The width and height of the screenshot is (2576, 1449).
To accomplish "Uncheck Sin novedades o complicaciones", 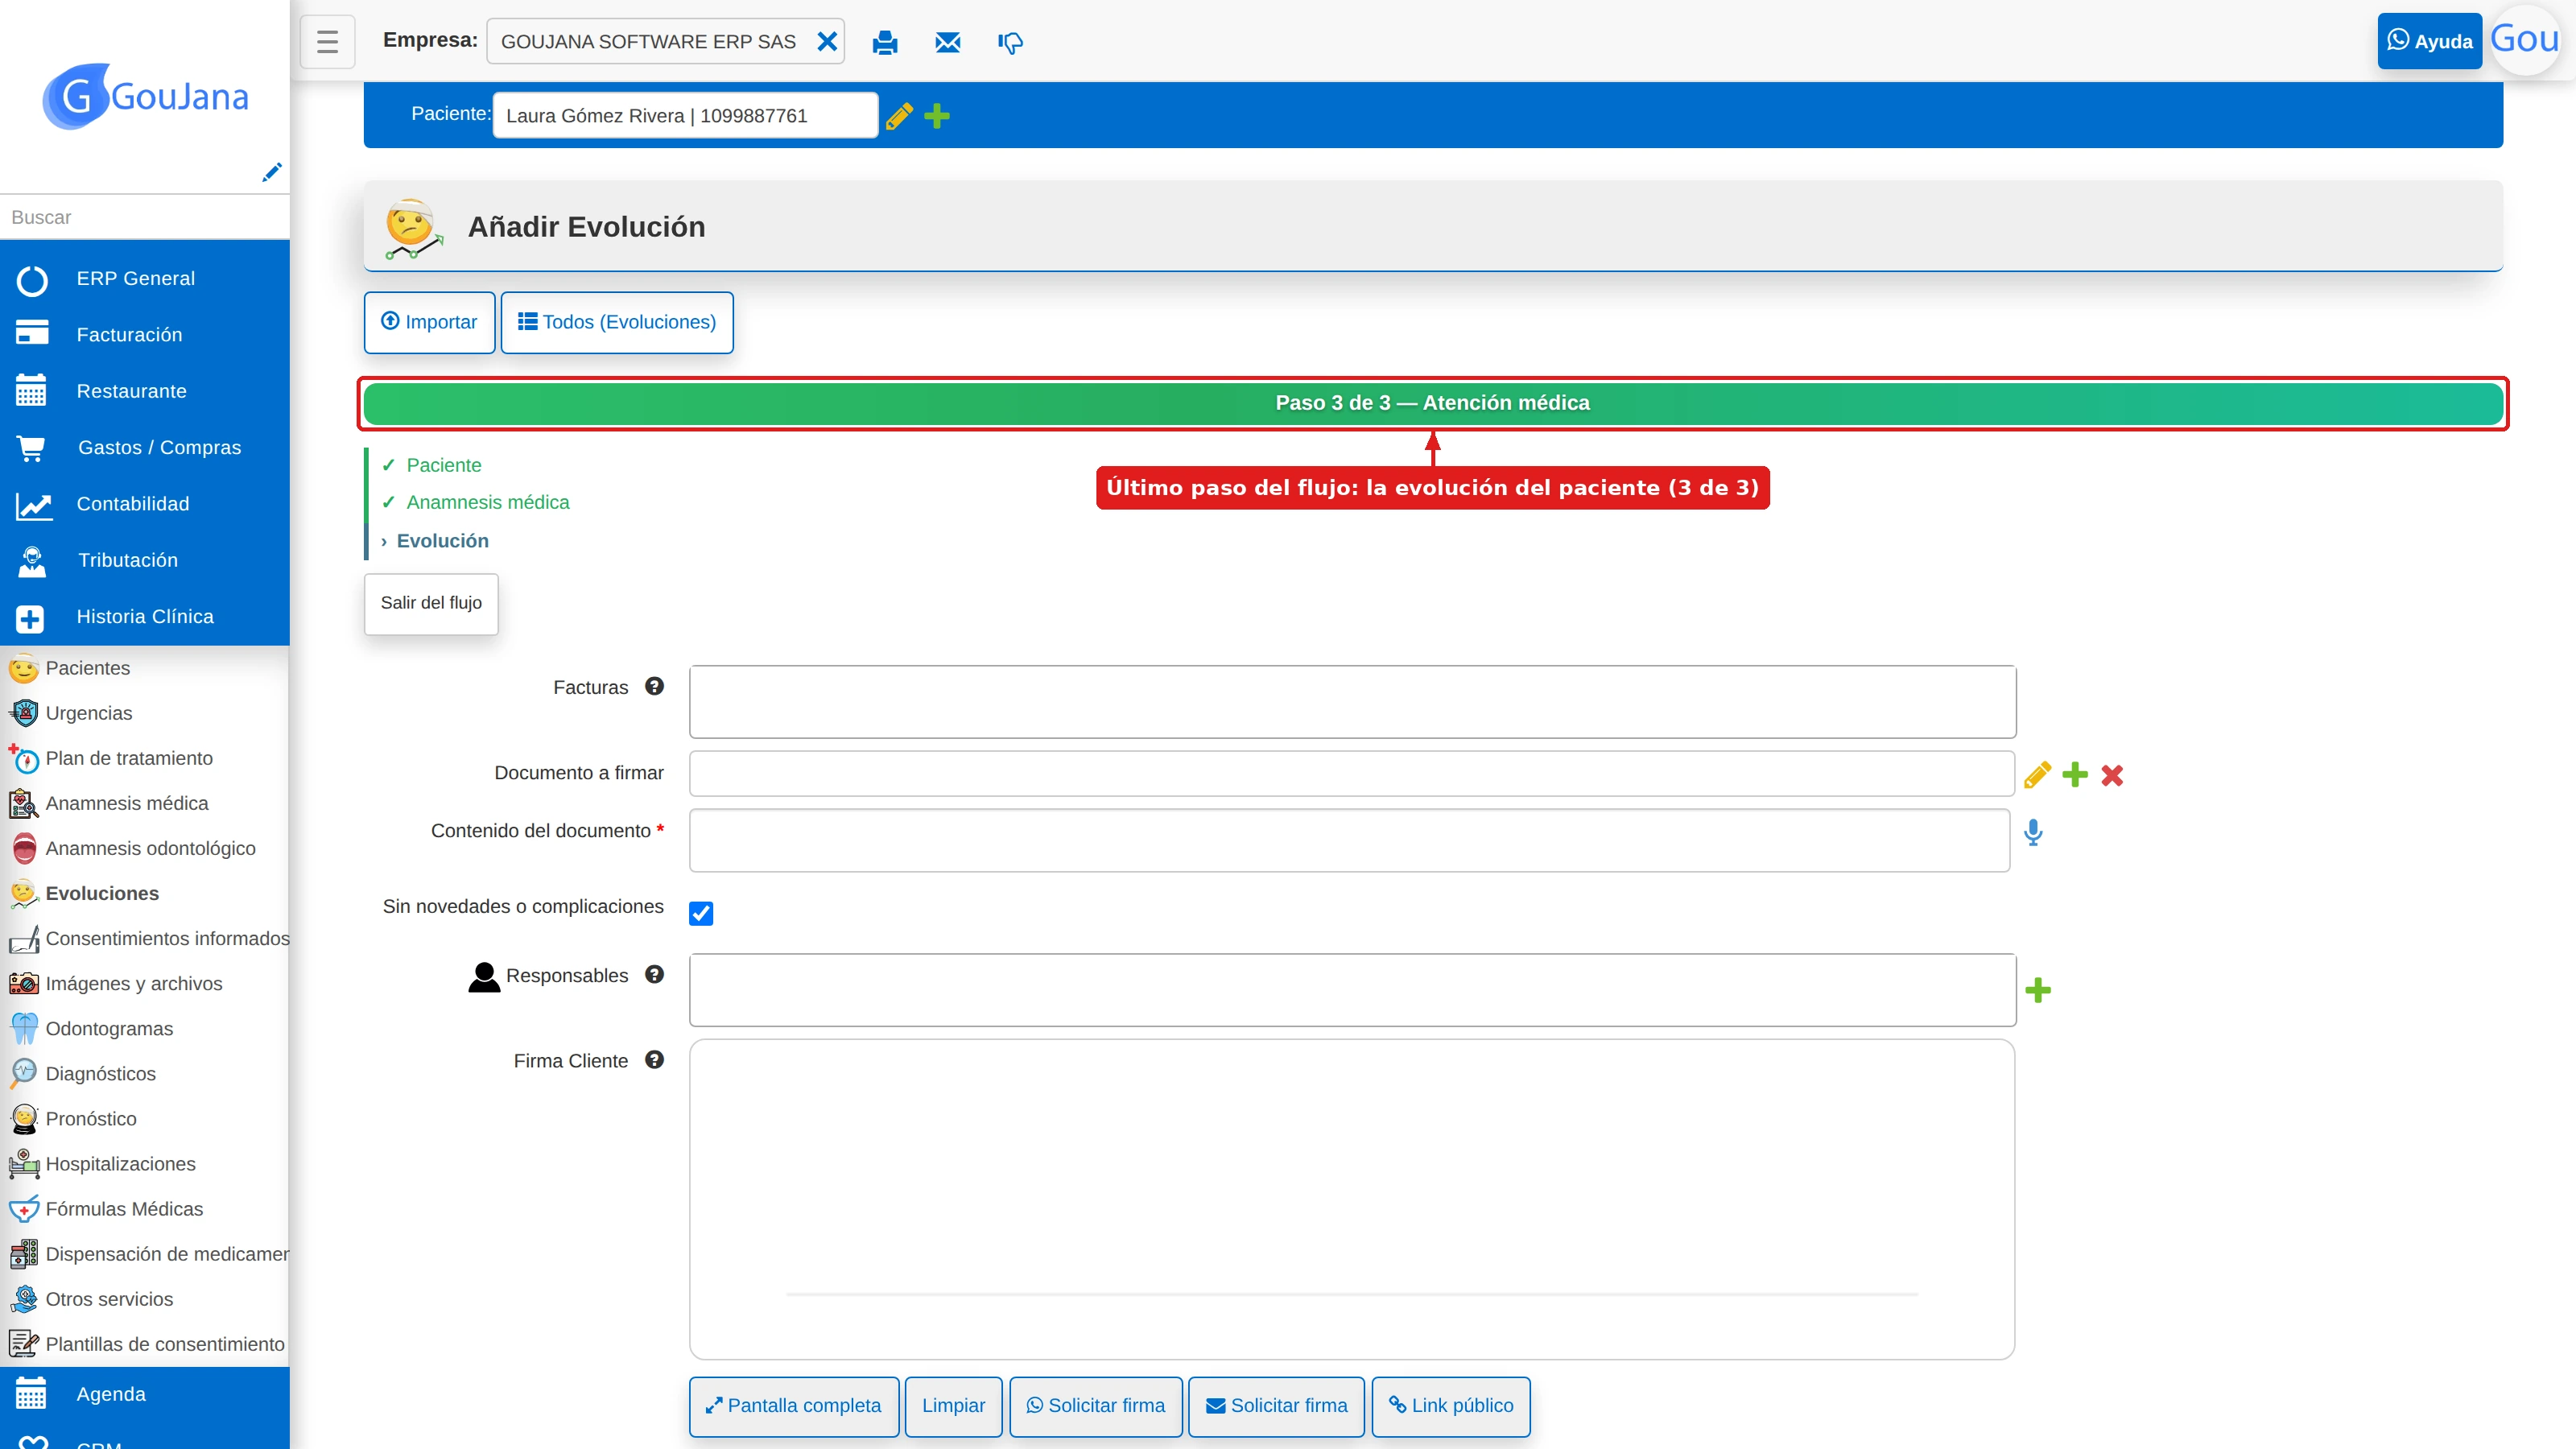I will click(x=701, y=913).
